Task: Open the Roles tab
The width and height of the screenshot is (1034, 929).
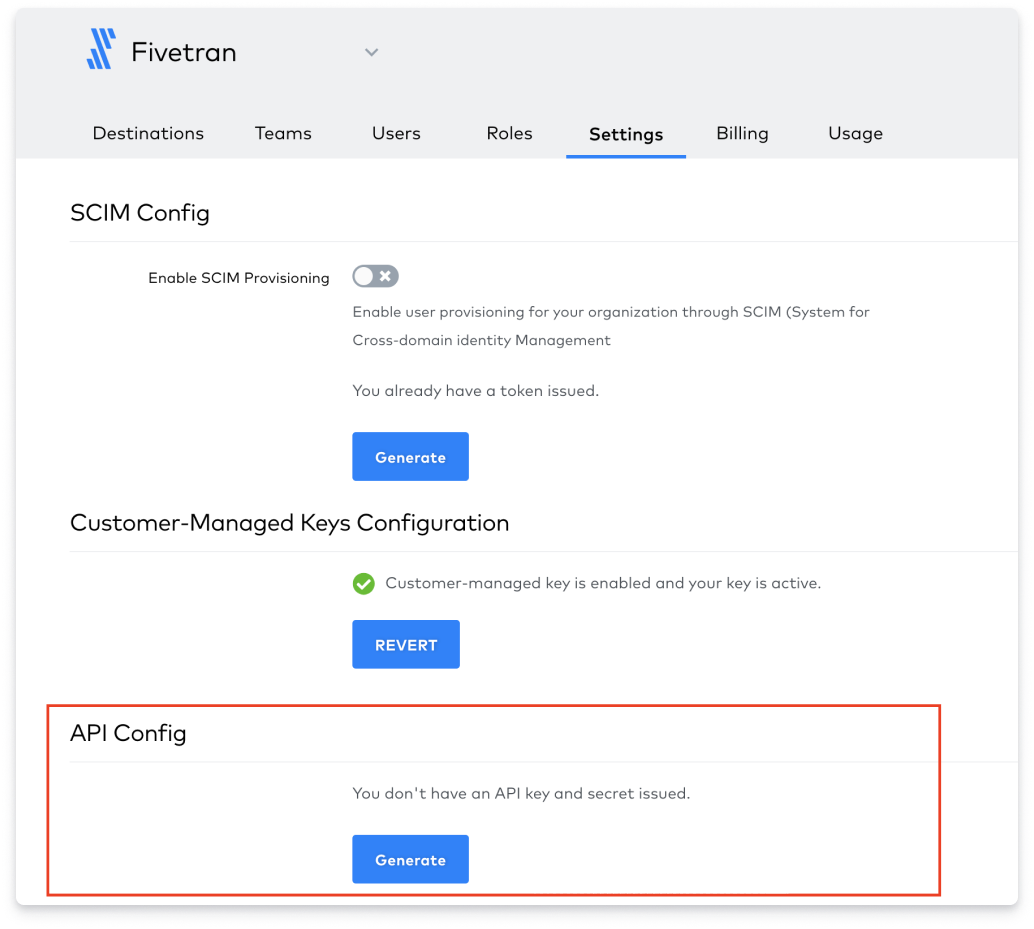Action: [x=509, y=133]
